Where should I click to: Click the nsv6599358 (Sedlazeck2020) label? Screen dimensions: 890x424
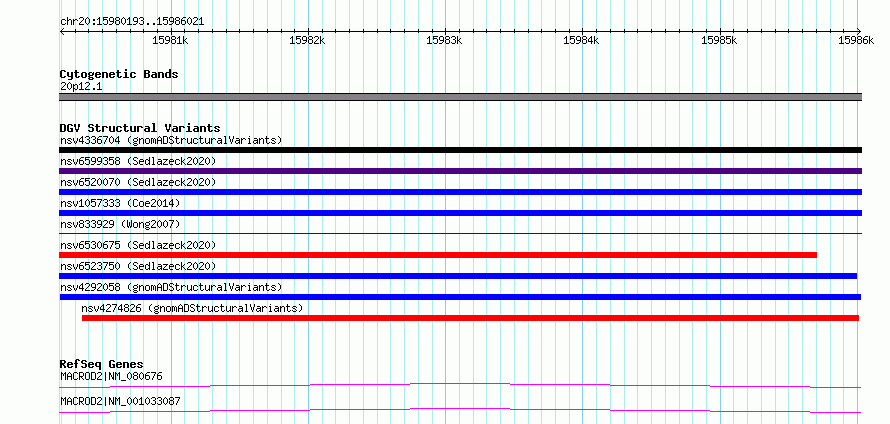pos(138,161)
